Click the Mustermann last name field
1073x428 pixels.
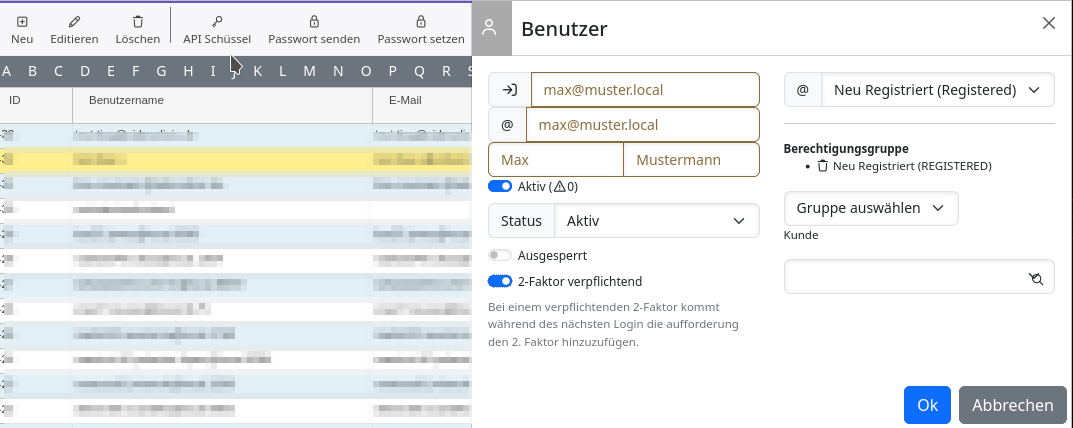[691, 160]
